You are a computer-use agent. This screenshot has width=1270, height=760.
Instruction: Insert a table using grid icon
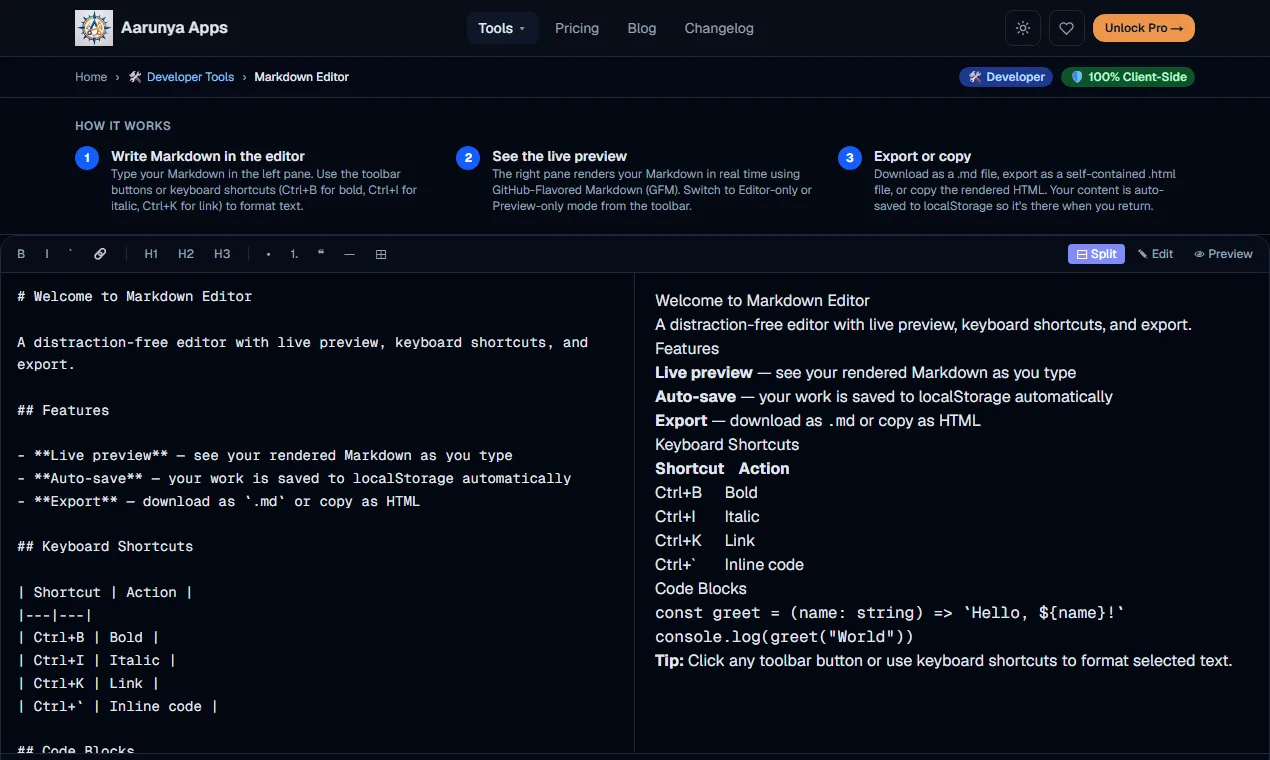coord(381,254)
